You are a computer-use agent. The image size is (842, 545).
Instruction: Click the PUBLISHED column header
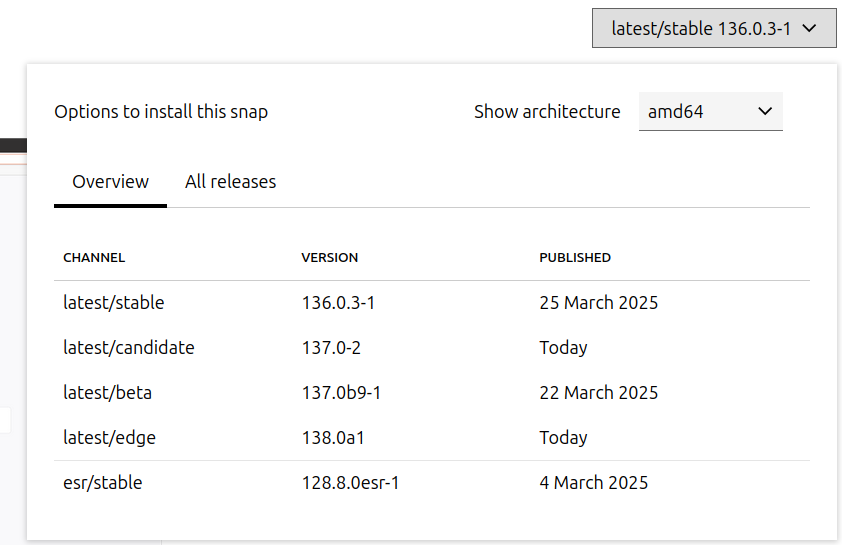574,257
